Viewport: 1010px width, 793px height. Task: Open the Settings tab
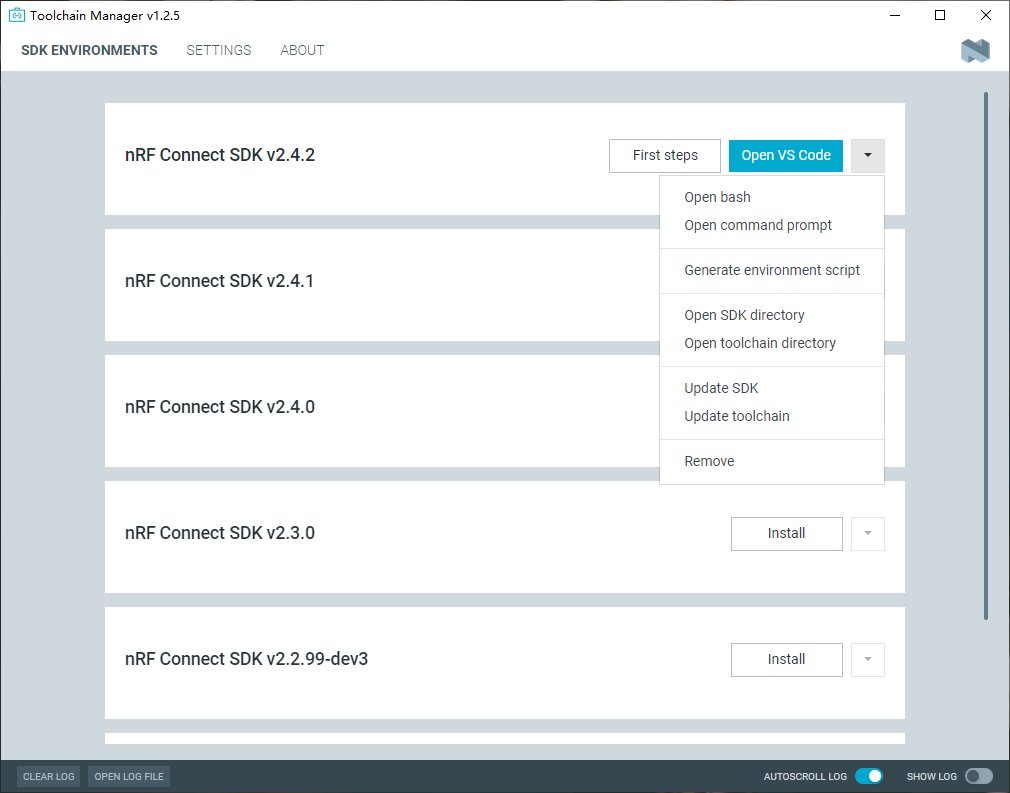[x=218, y=50]
